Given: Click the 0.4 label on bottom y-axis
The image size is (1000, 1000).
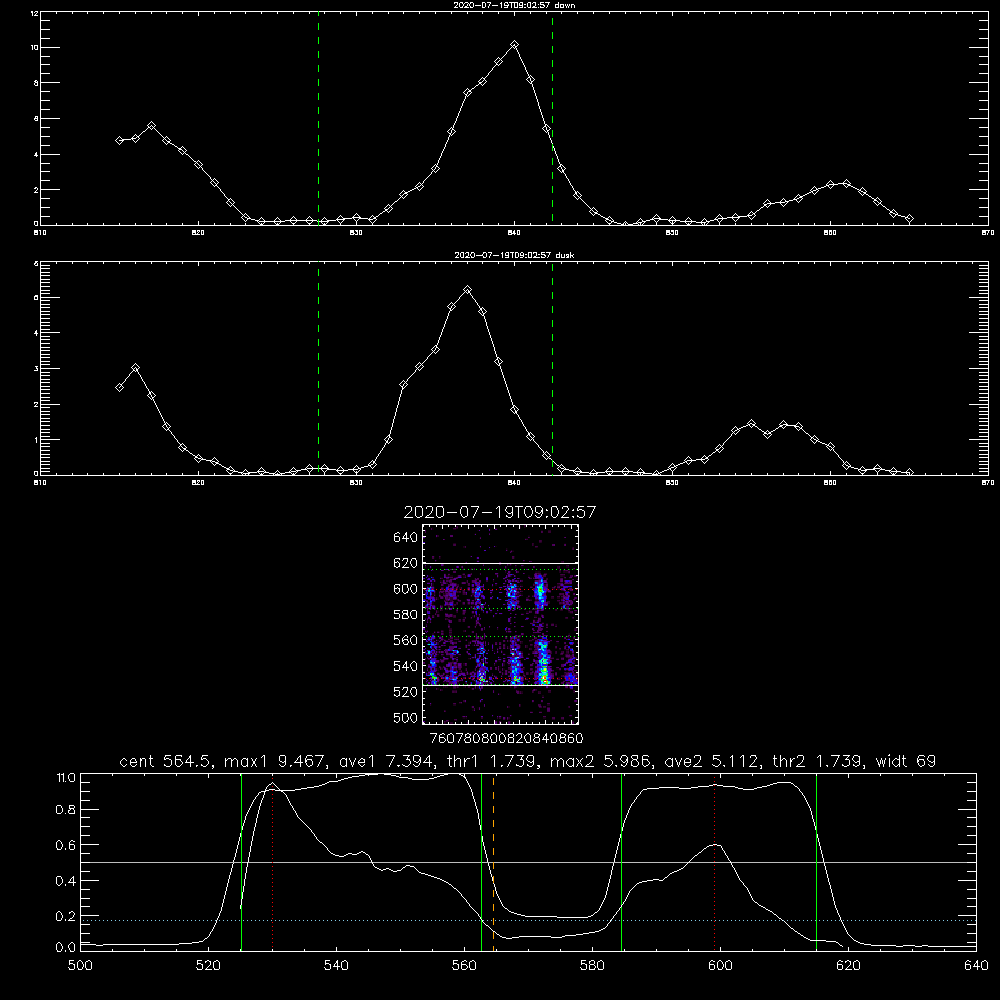Looking at the screenshot, I should [66, 881].
